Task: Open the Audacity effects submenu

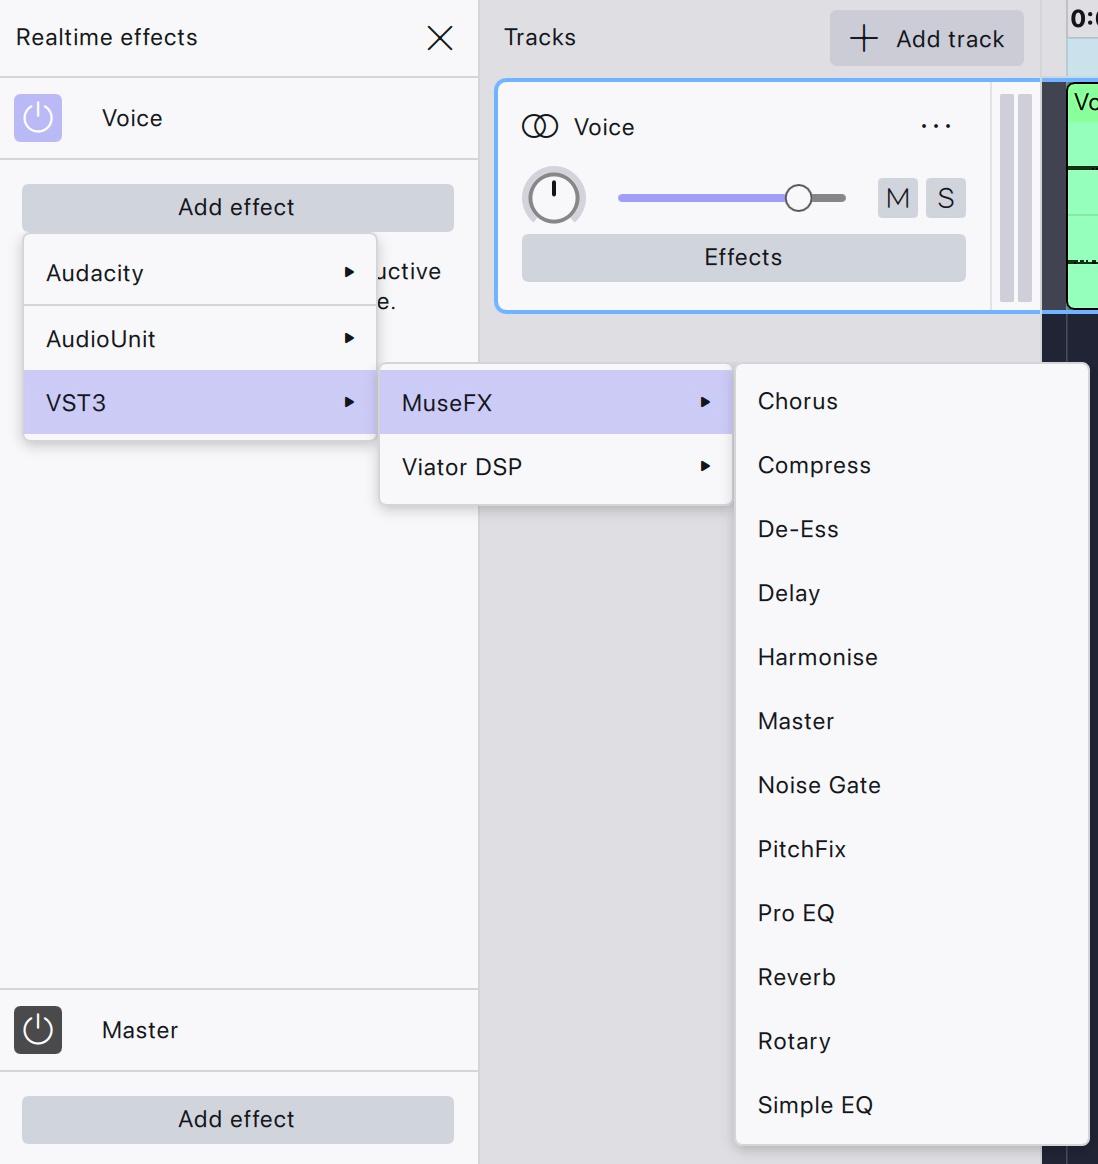Action: click(x=200, y=272)
